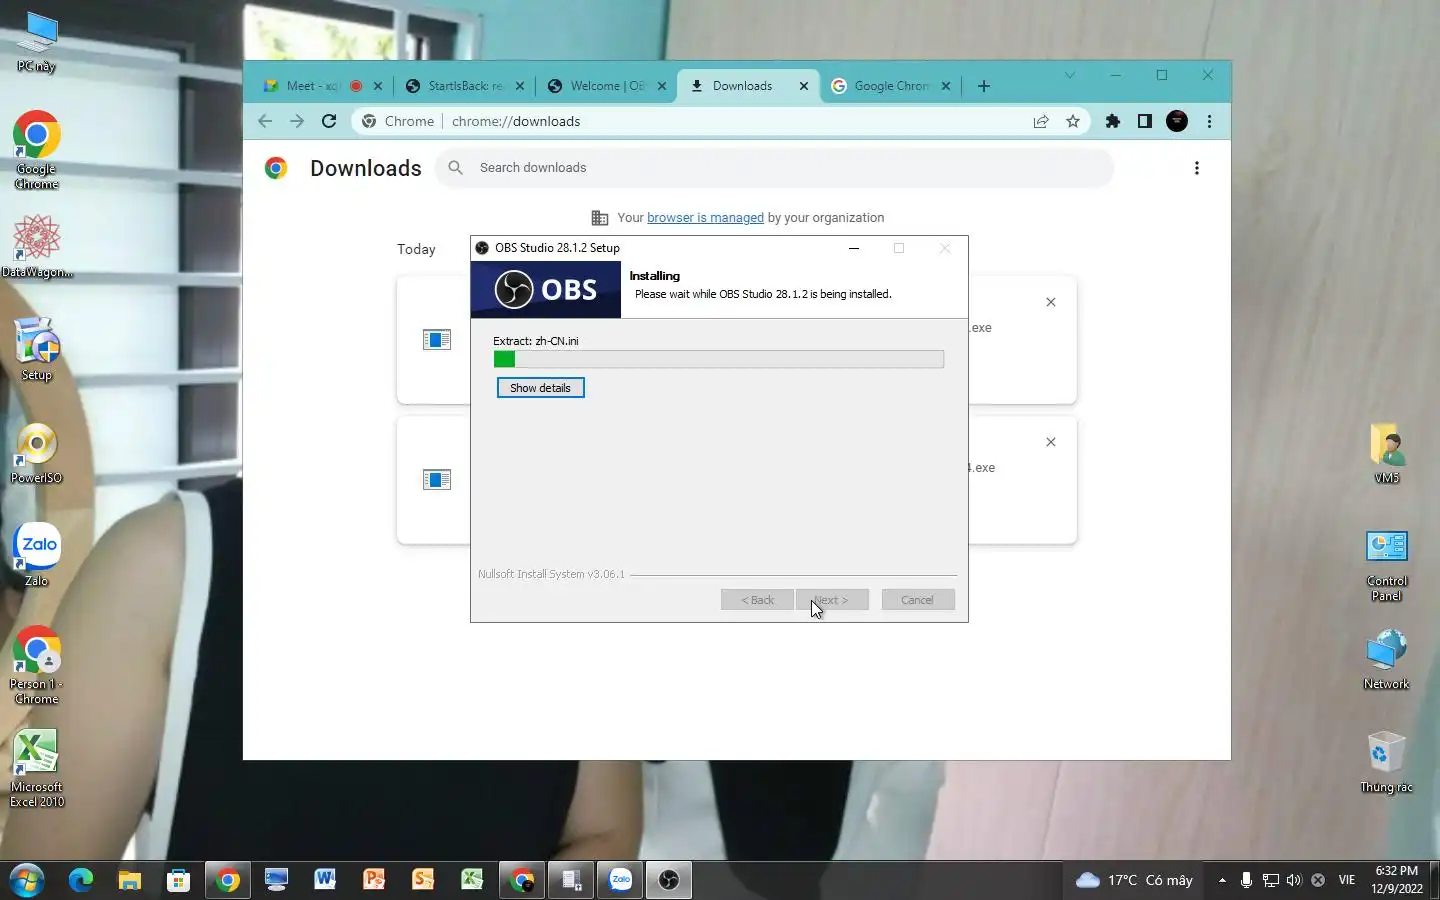Open Zalo desktop shortcut
Screen dimensions: 1440x900
click(x=37, y=555)
